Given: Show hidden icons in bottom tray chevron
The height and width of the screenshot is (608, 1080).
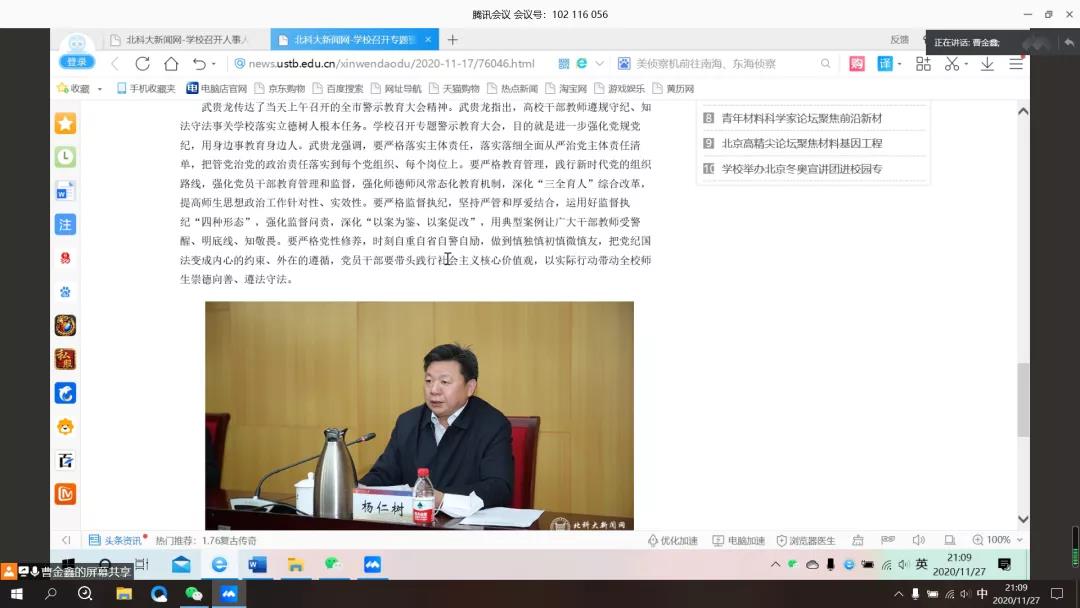Looking at the screenshot, I should 898,594.
